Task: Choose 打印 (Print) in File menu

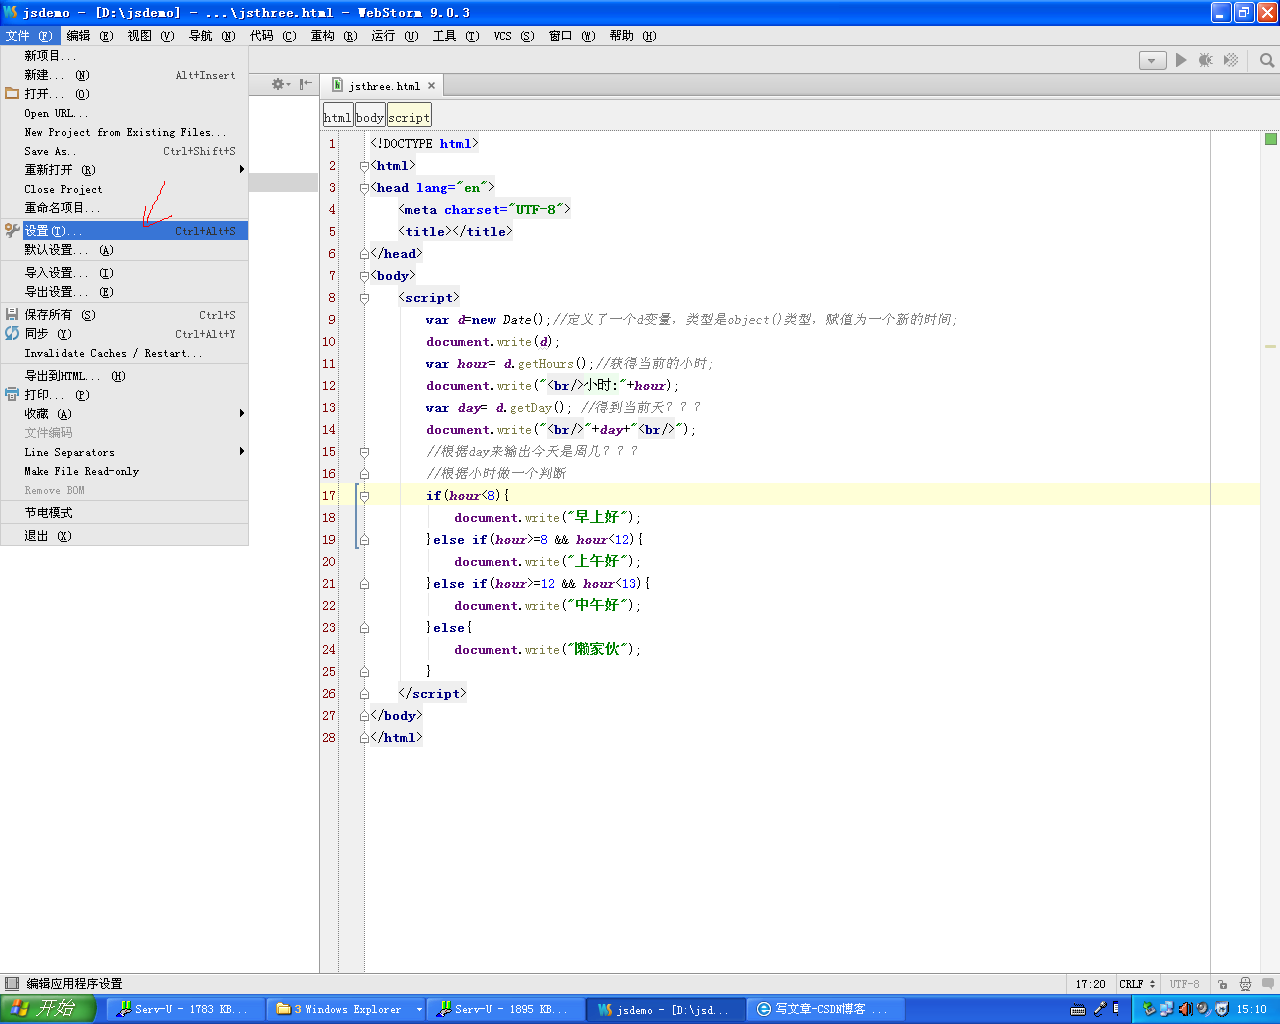Action: (x=124, y=395)
